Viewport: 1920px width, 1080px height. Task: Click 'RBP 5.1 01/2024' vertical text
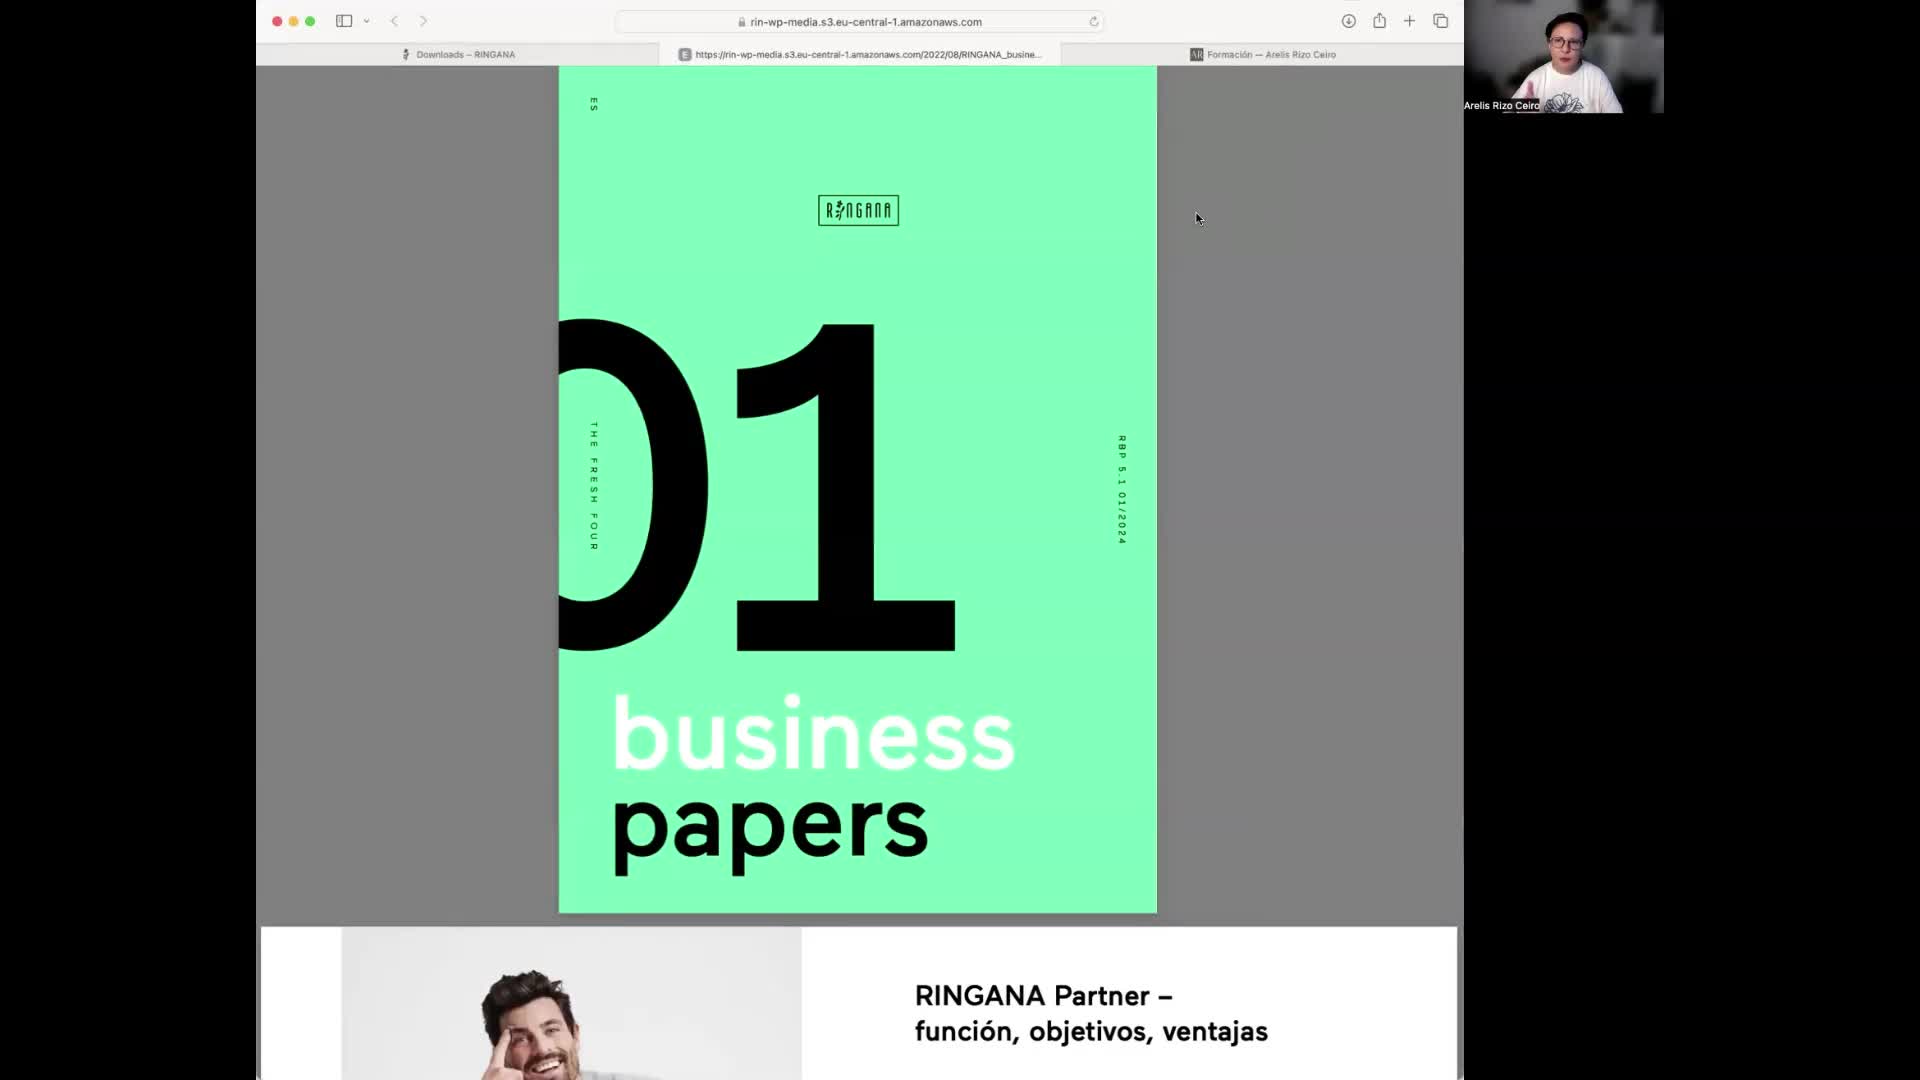click(1122, 489)
